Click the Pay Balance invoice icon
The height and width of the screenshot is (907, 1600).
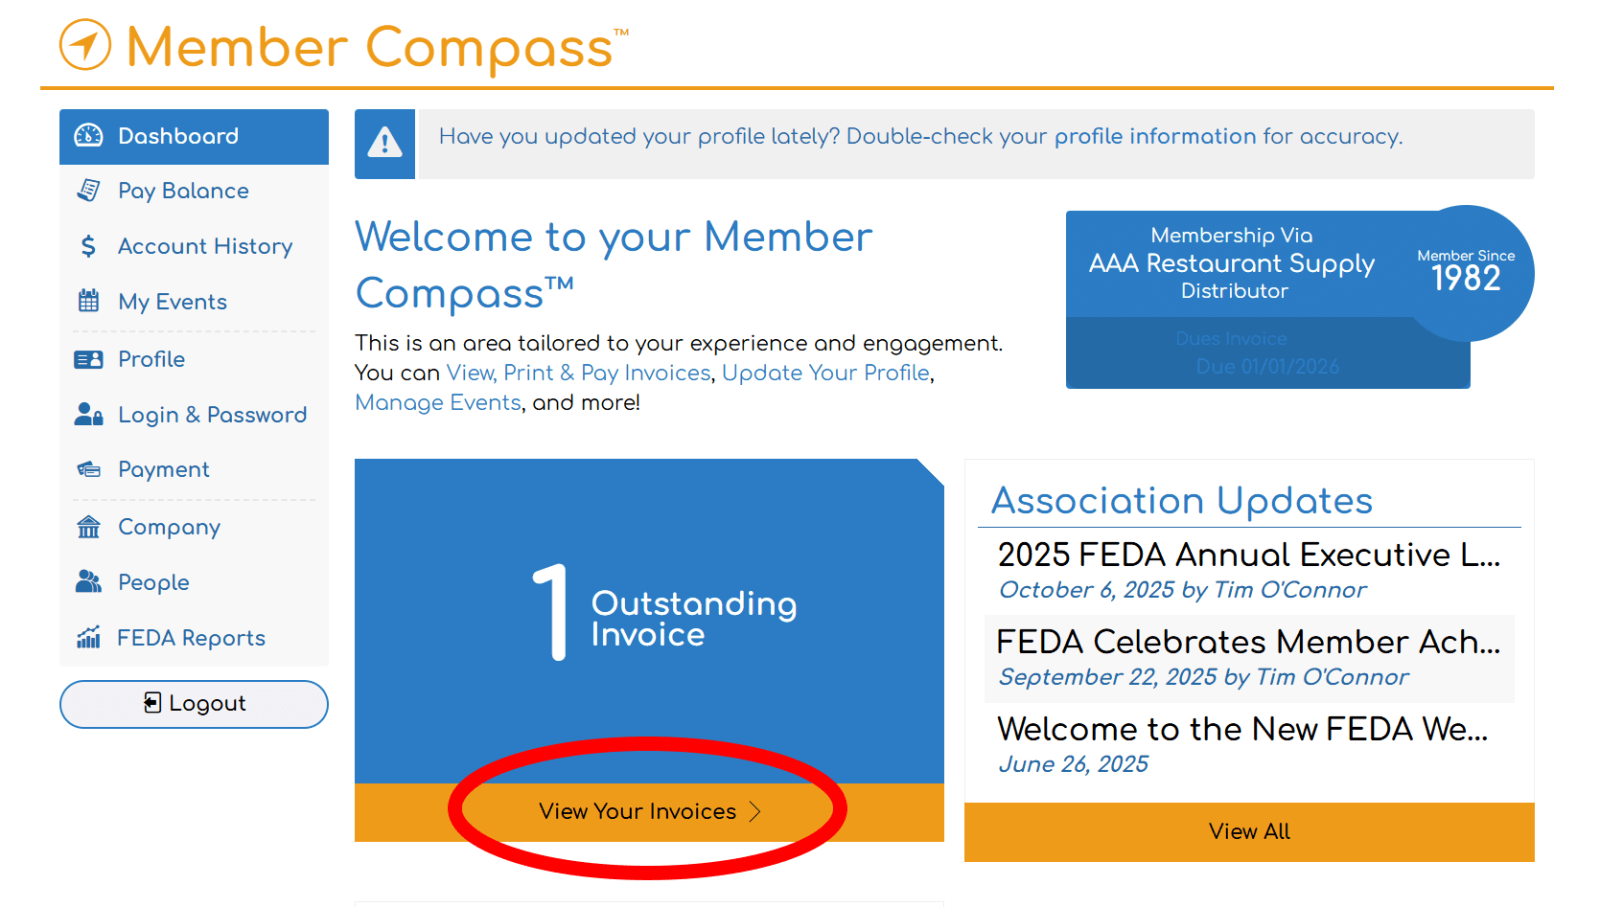(89, 190)
